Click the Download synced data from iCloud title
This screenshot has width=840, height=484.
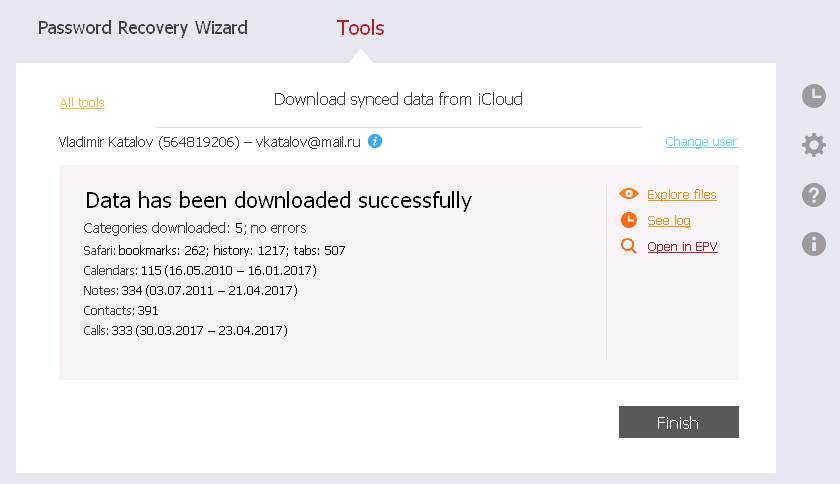(x=398, y=99)
